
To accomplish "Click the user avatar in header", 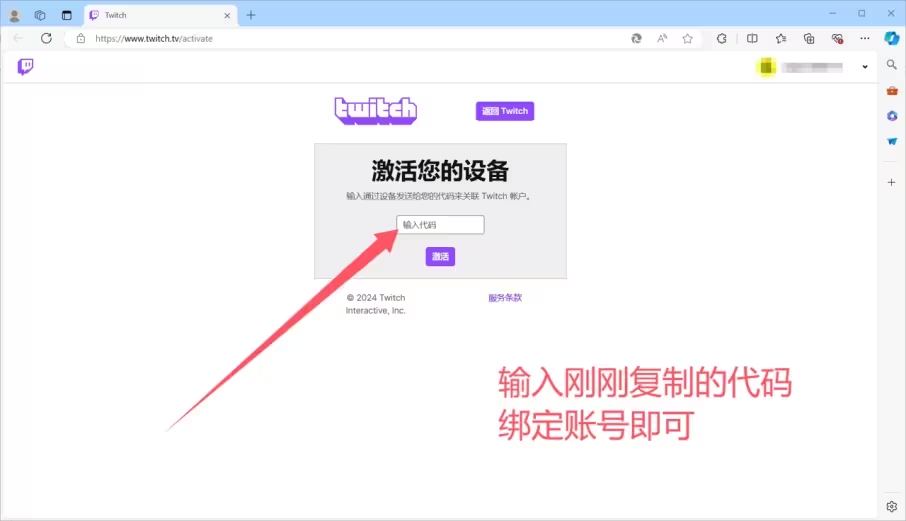I will click(x=766, y=67).
